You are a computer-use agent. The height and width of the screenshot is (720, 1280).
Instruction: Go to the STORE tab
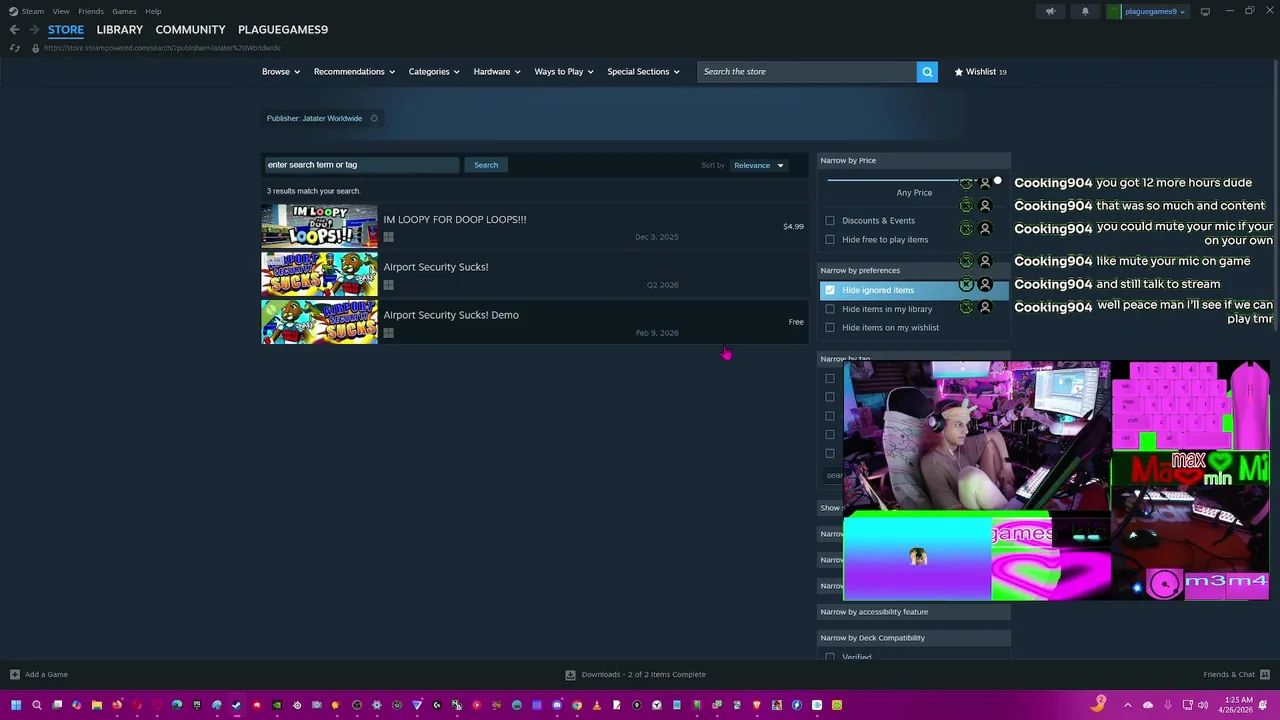click(x=66, y=30)
